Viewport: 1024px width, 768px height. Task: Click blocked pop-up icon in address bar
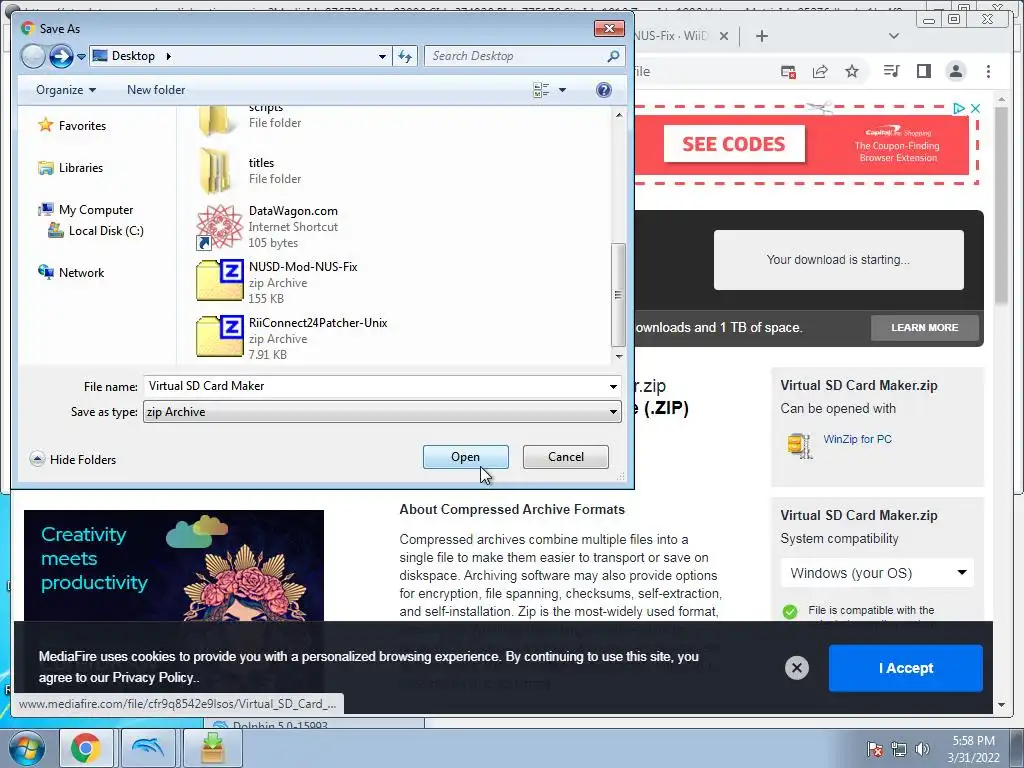[x=788, y=71]
